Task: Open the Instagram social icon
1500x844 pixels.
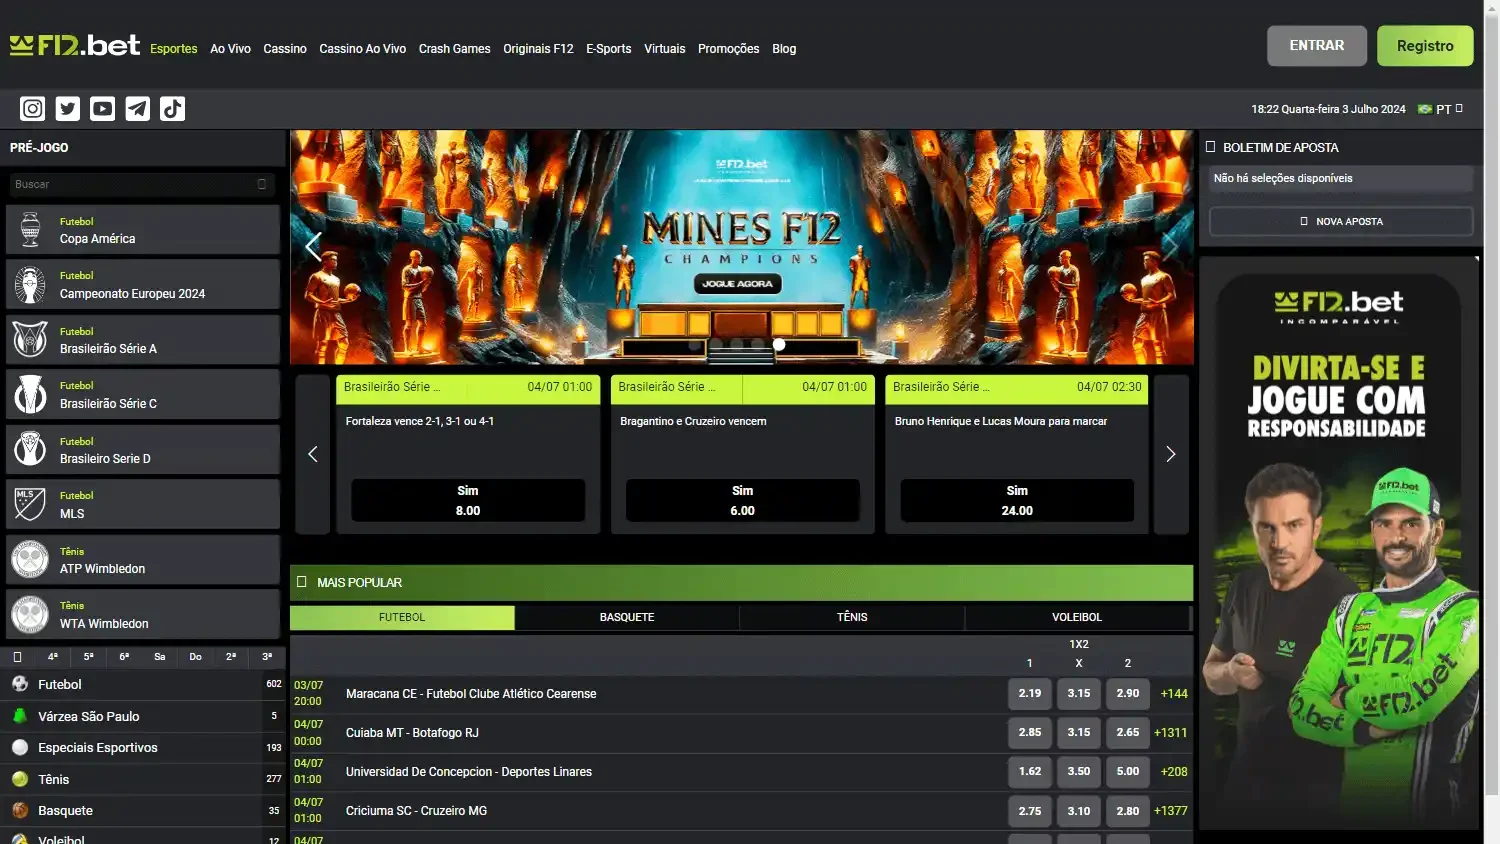Action: pyautogui.click(x=33, y=108)
